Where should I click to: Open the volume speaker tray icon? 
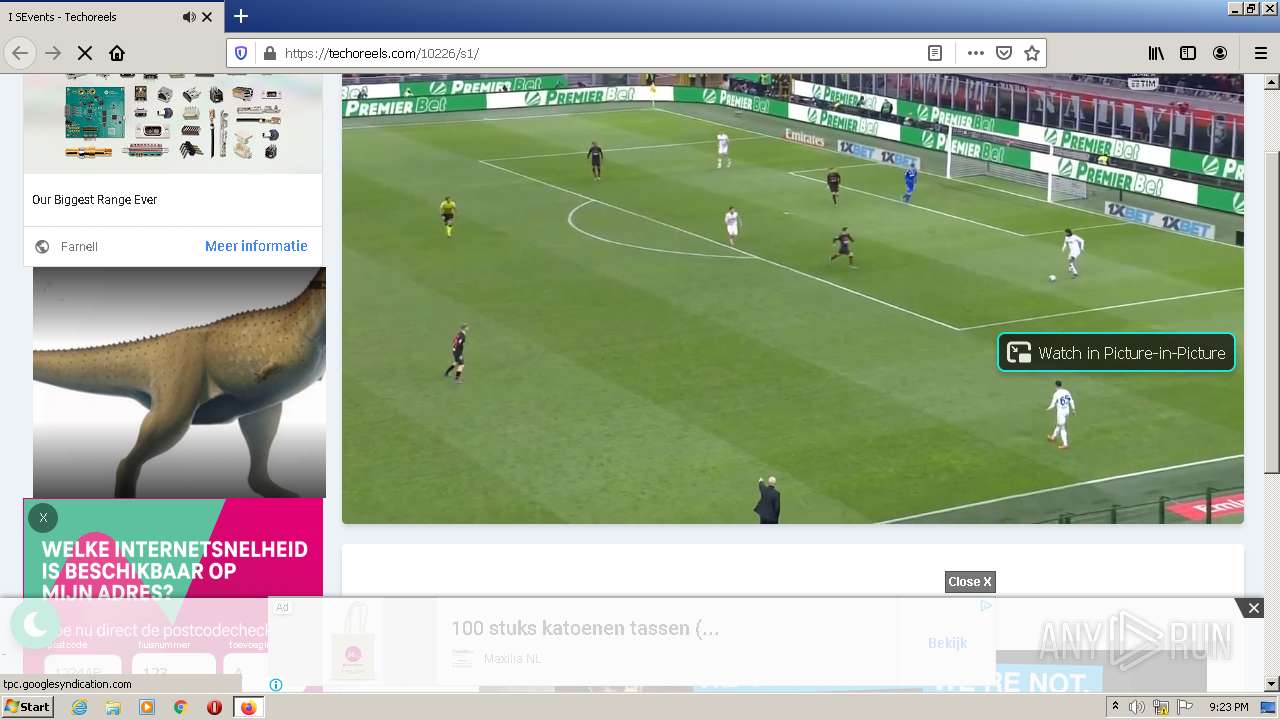pyautogui.click(x=1137, y=707)
